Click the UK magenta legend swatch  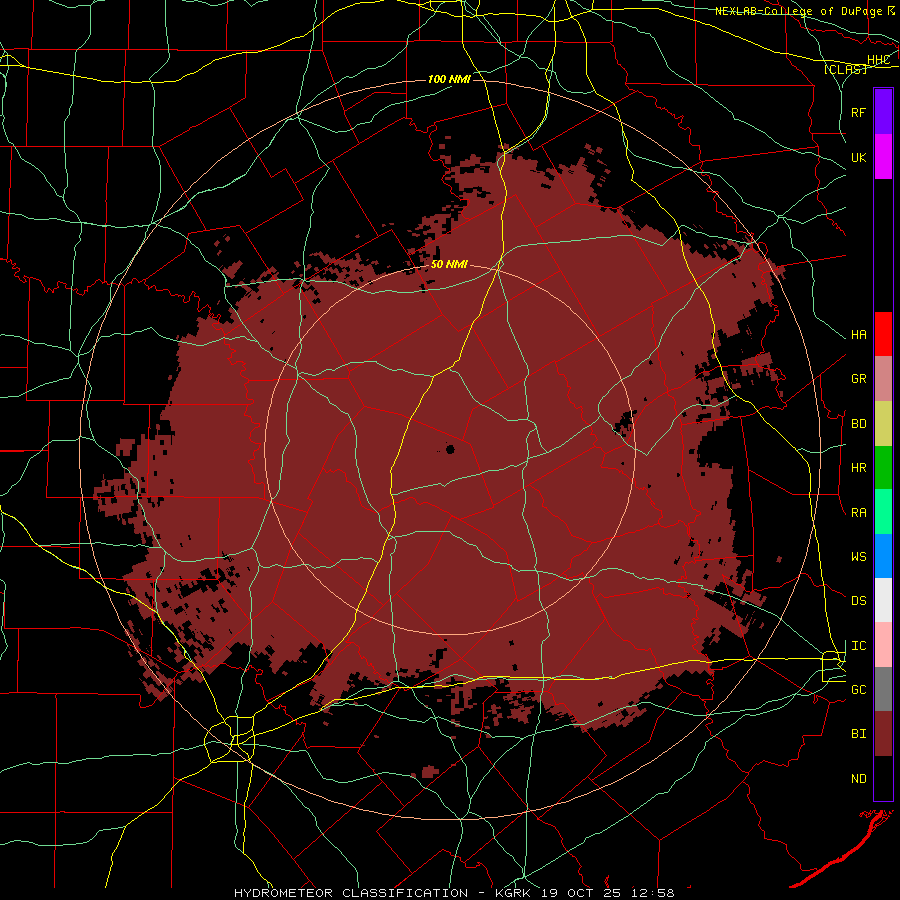(x=883, y=157)
